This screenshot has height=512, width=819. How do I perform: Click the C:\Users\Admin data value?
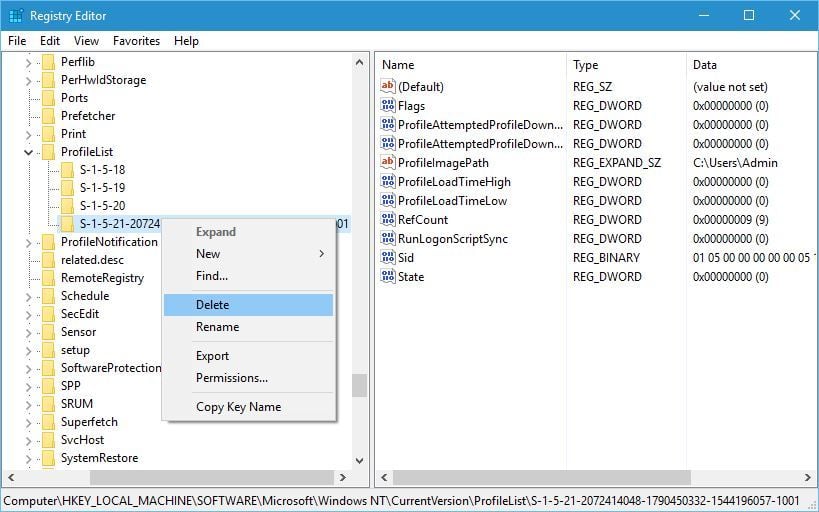pos(735,162)
